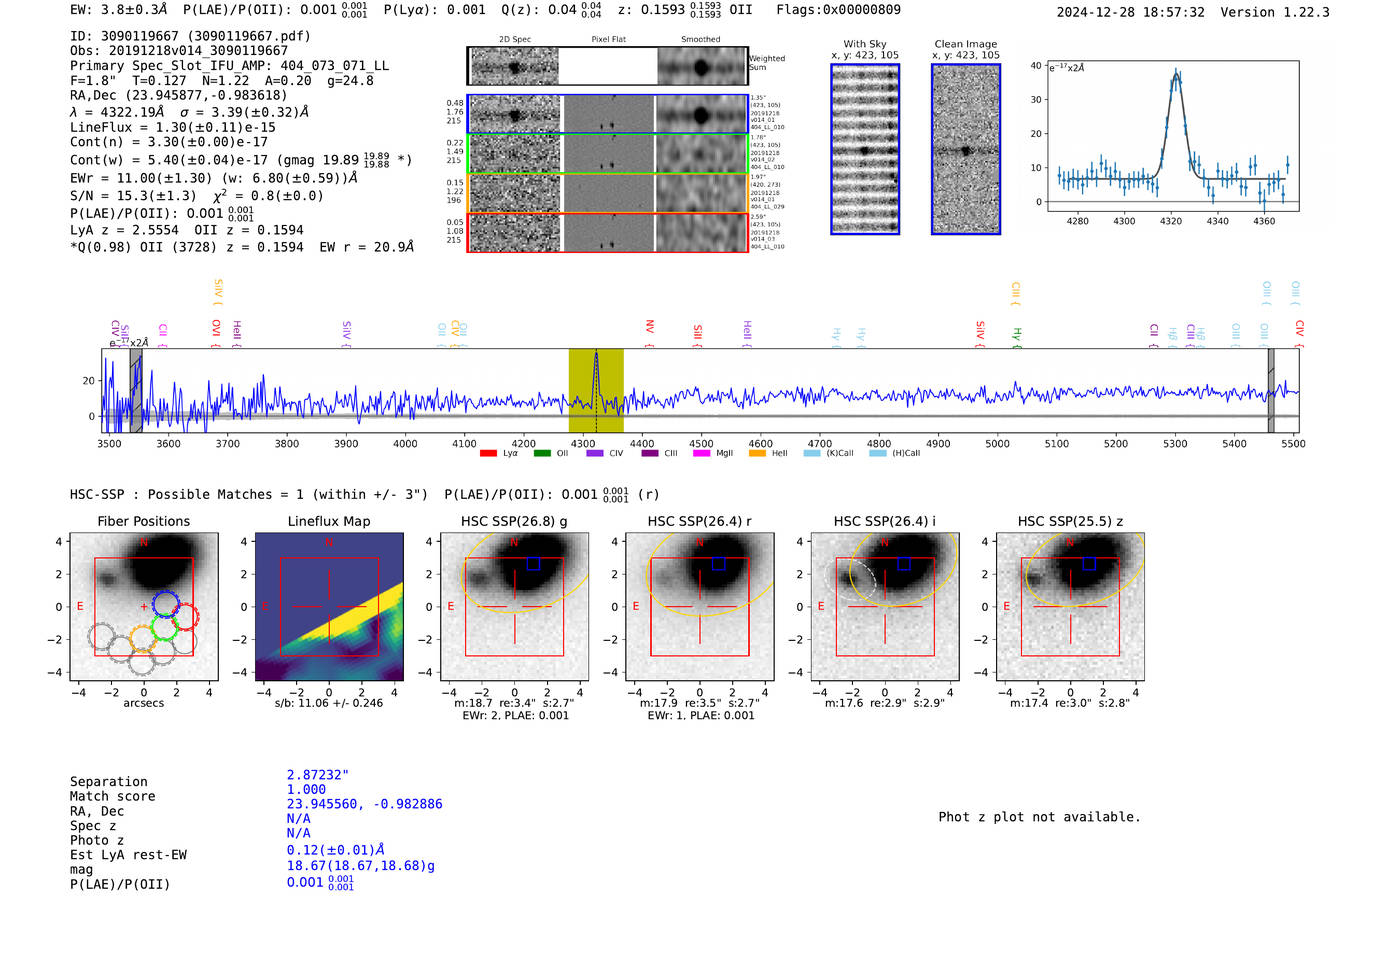The image size is (1400, 953).
Task: Click the red Lyα legend swatch
Action: [488, 453]
